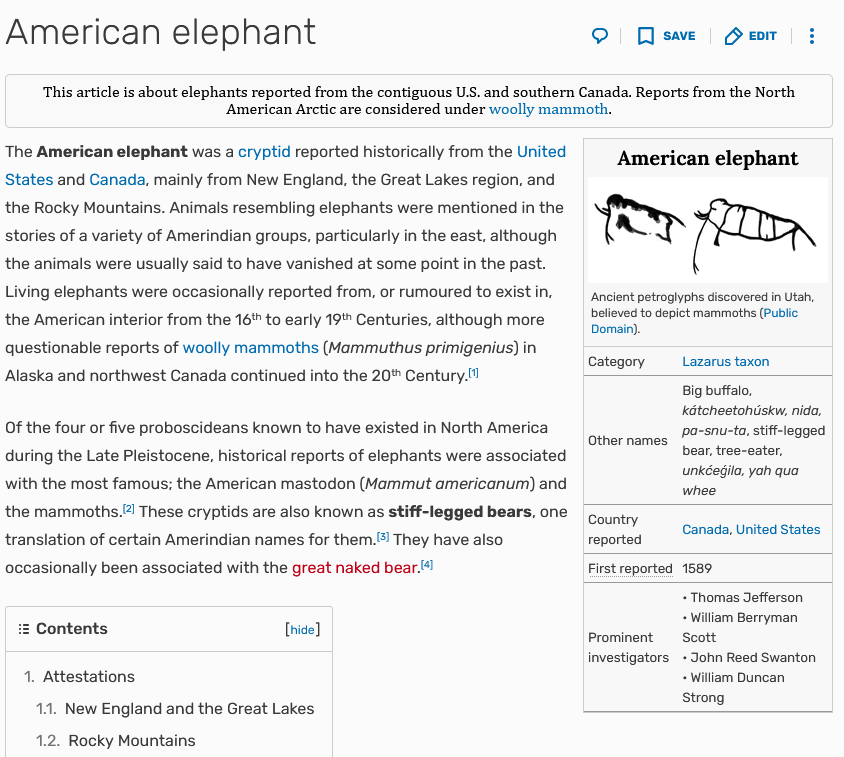Click the pencil icon next to EDIT
Screen dimensions: 844x757
[733, 36]
